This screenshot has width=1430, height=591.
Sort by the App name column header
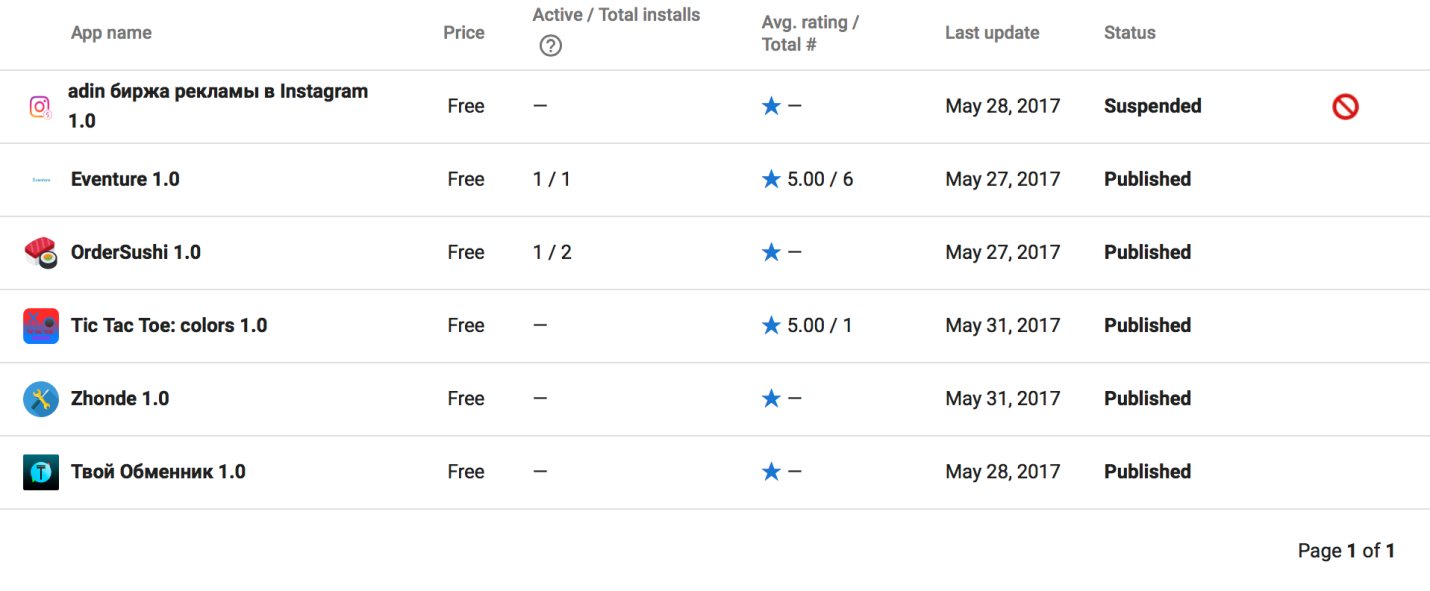[111, 33]
